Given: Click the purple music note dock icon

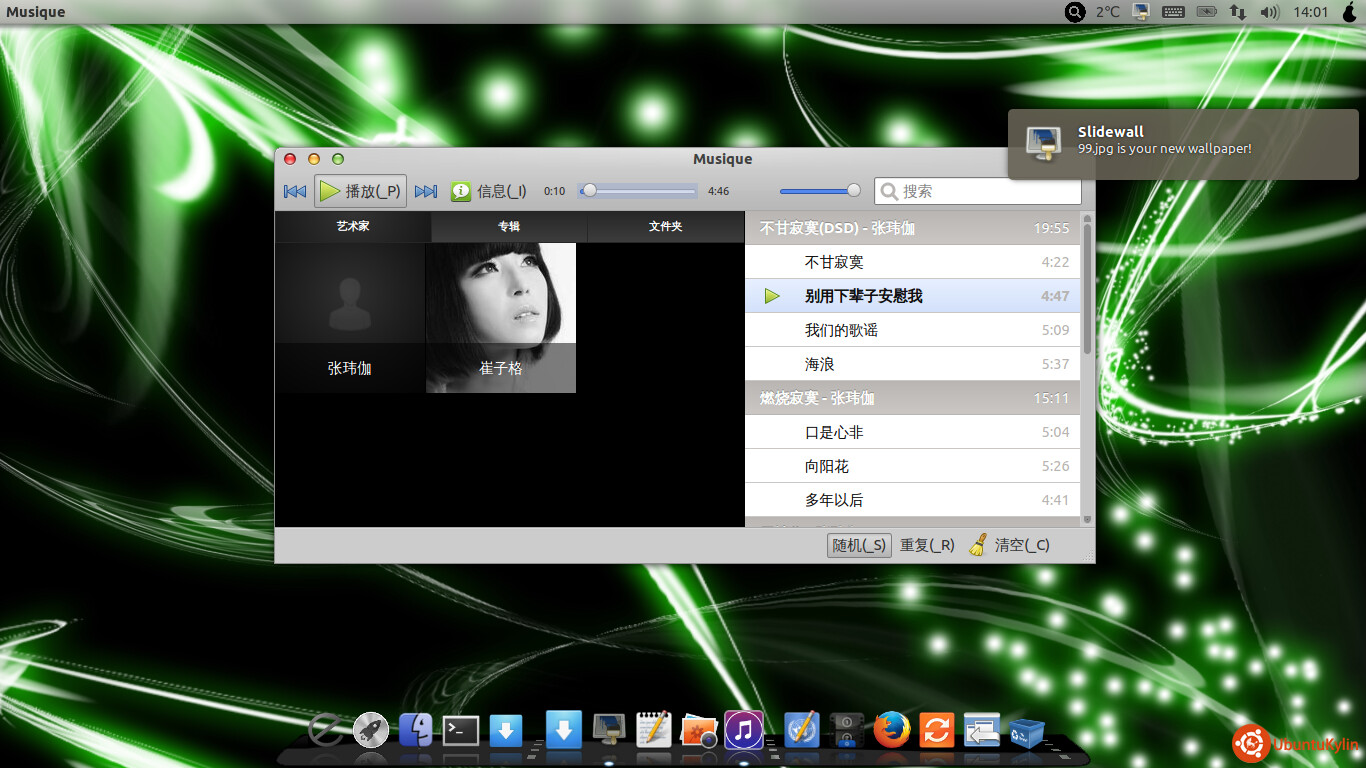Looking at the screenshot, I should tap(743, 730).
